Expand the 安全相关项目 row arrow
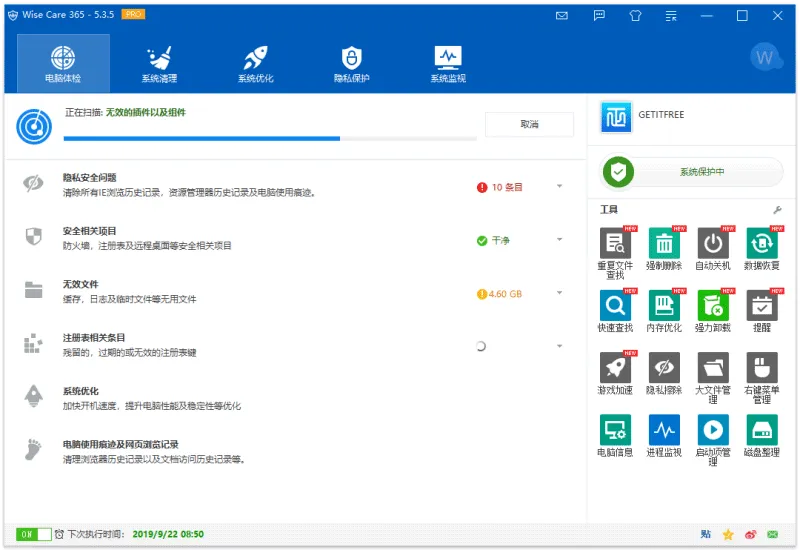 [560, 239]
